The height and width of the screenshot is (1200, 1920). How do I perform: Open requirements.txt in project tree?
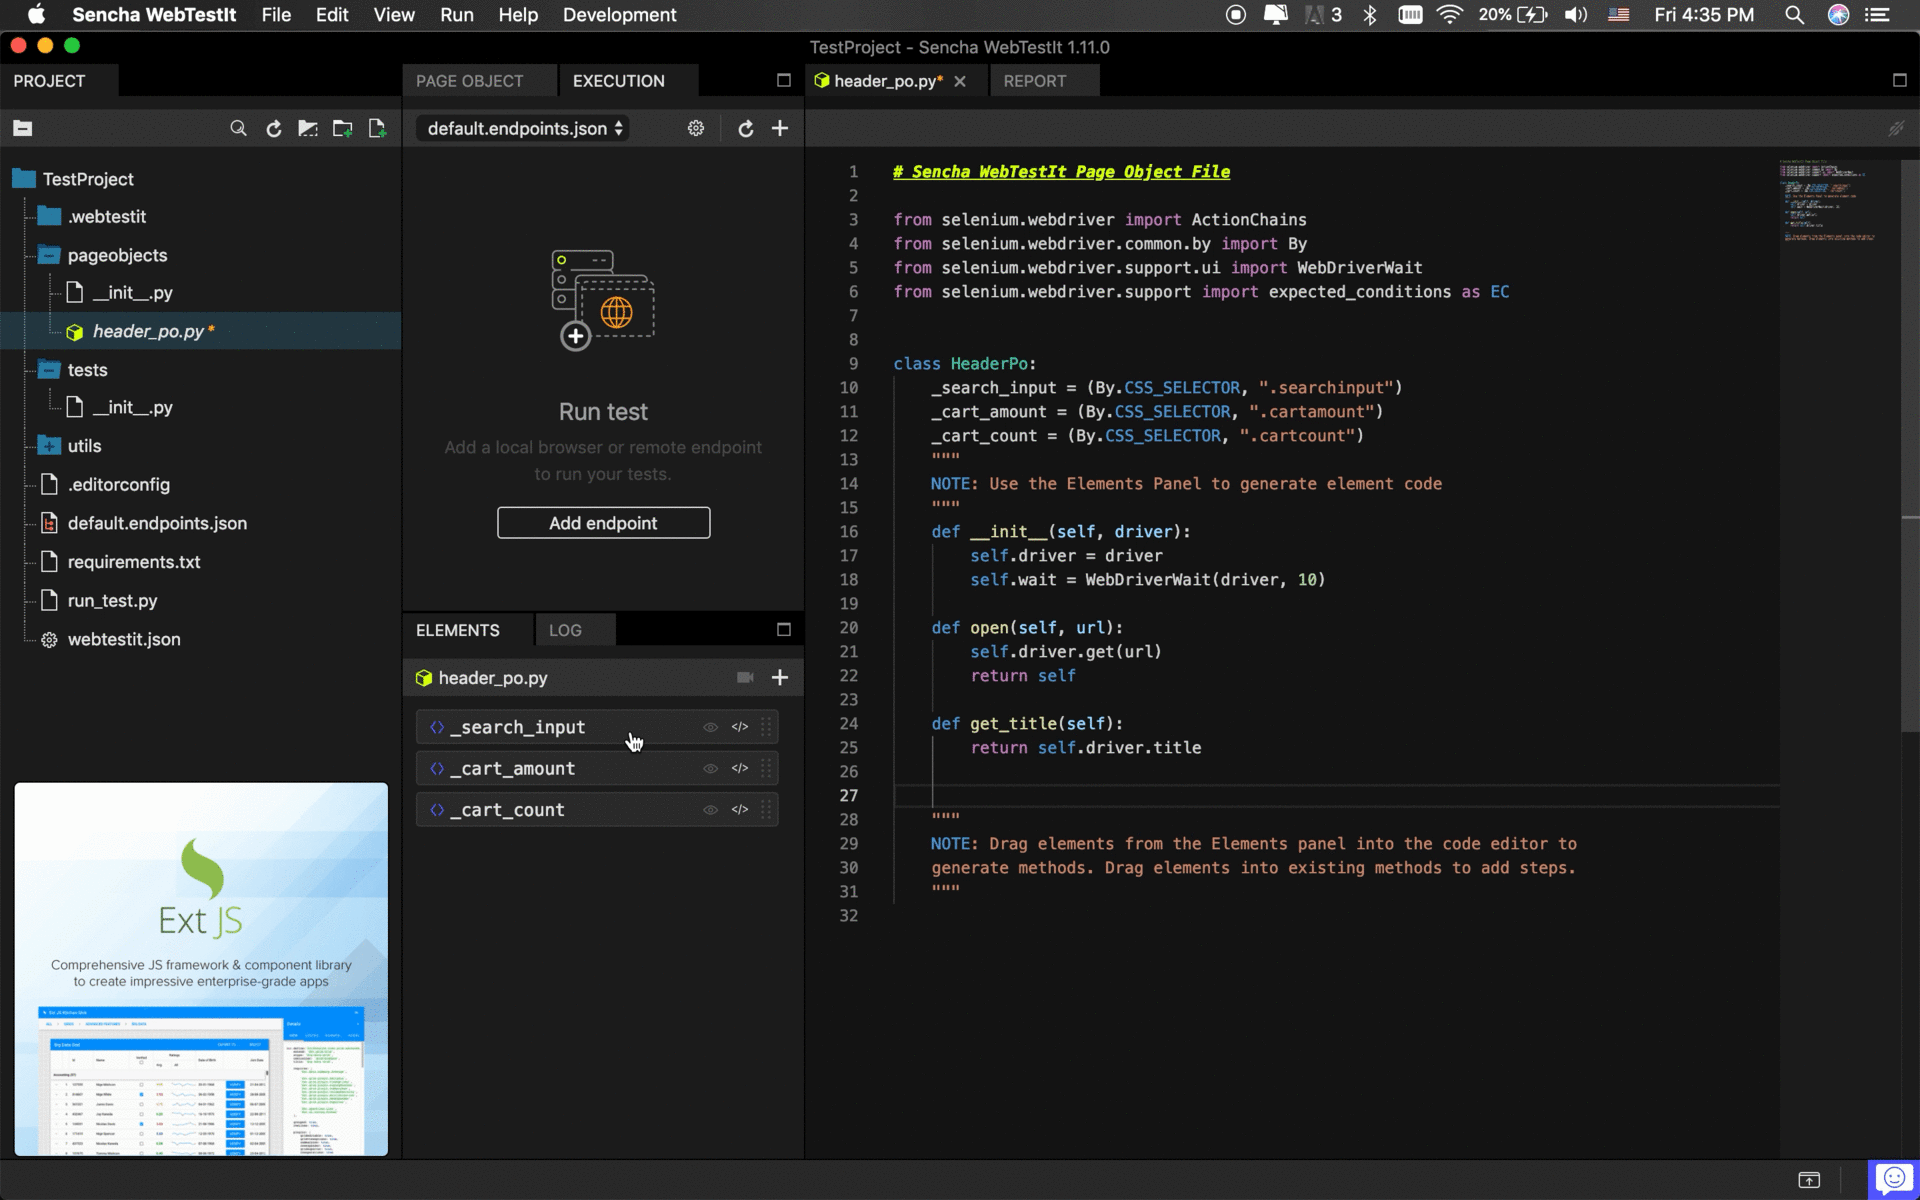coord(134,562)
